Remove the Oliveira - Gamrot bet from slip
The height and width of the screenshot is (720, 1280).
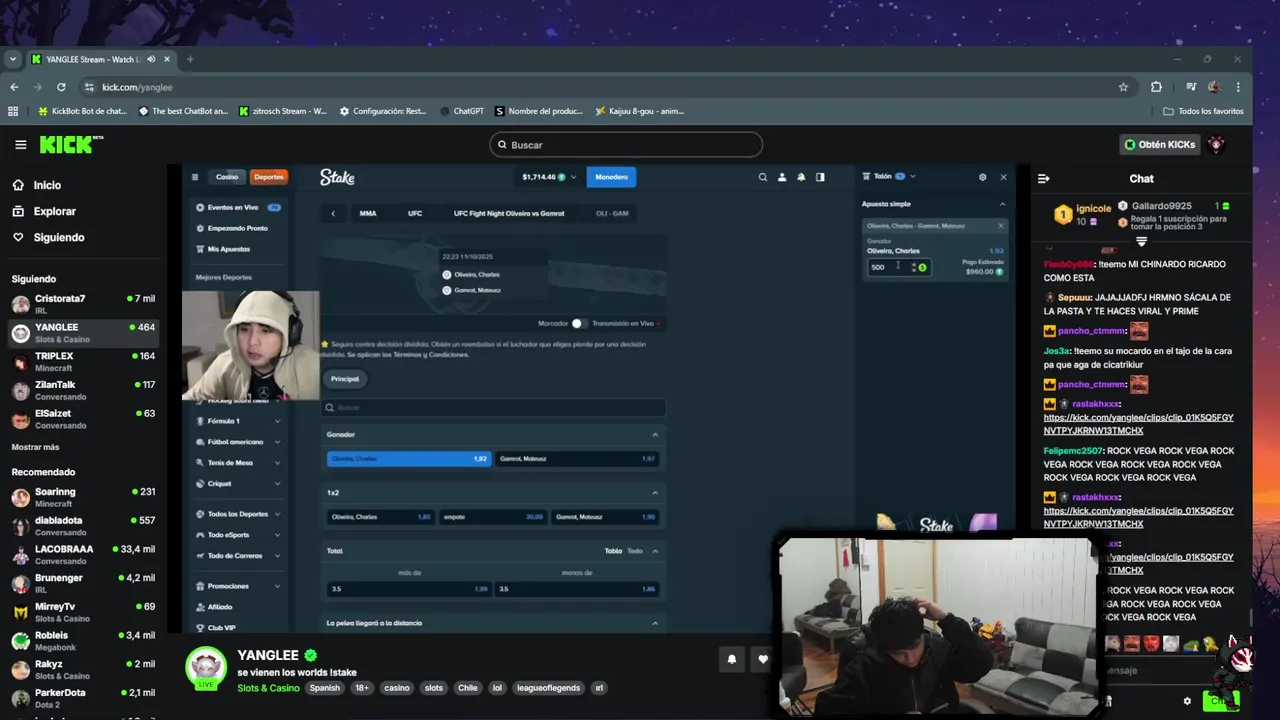click(1001, 226)
